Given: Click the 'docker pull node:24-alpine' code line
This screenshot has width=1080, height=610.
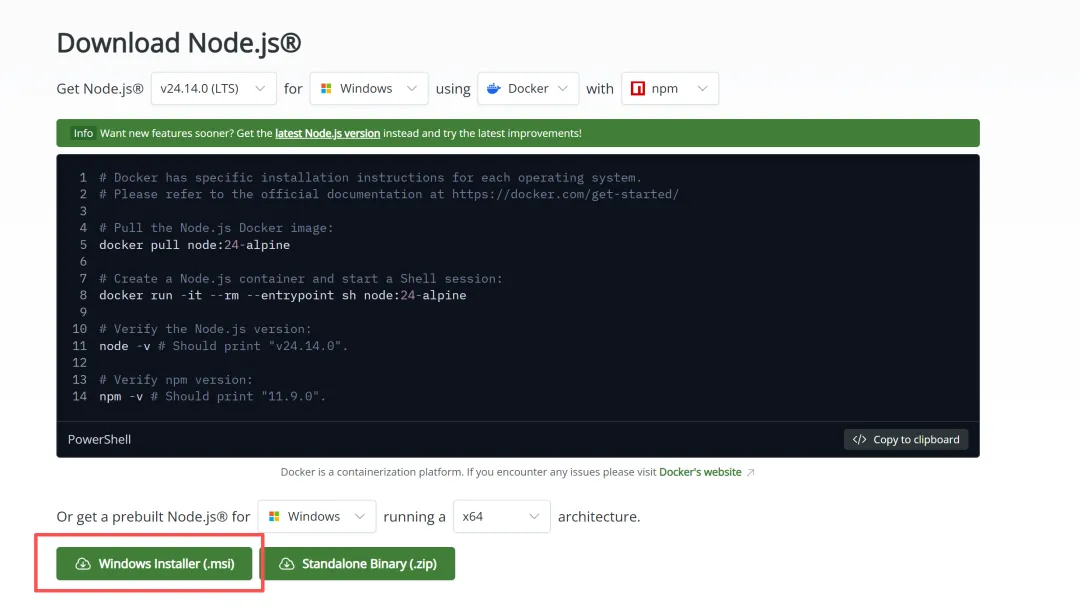Looking at the screenshot, I should [x=194, y=245].
